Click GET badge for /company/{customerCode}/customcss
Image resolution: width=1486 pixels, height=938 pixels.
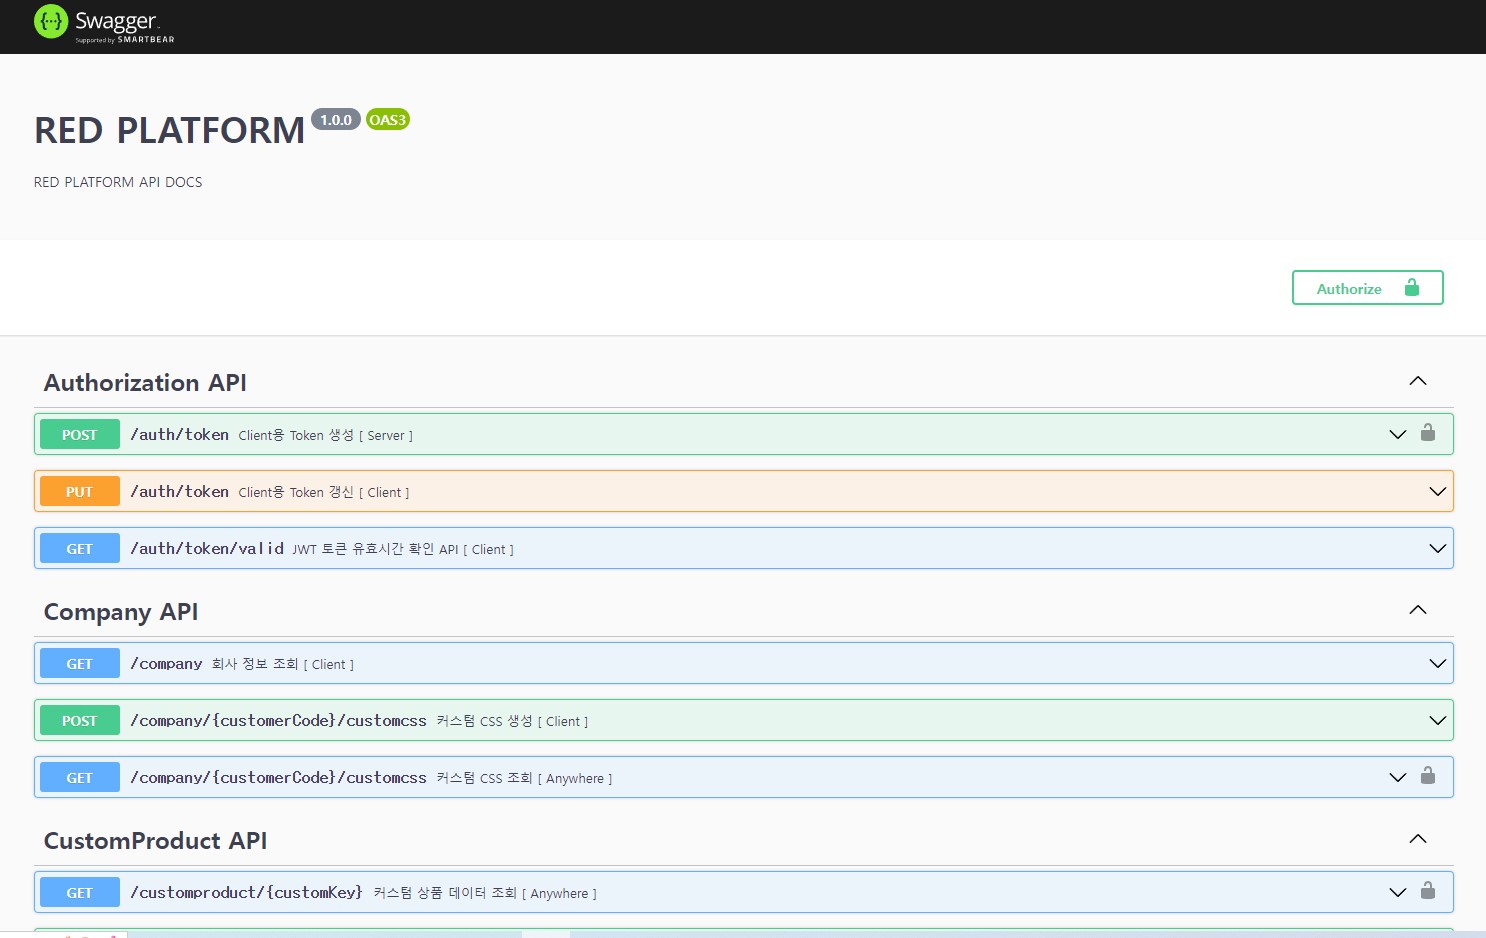tap(80, 777)
